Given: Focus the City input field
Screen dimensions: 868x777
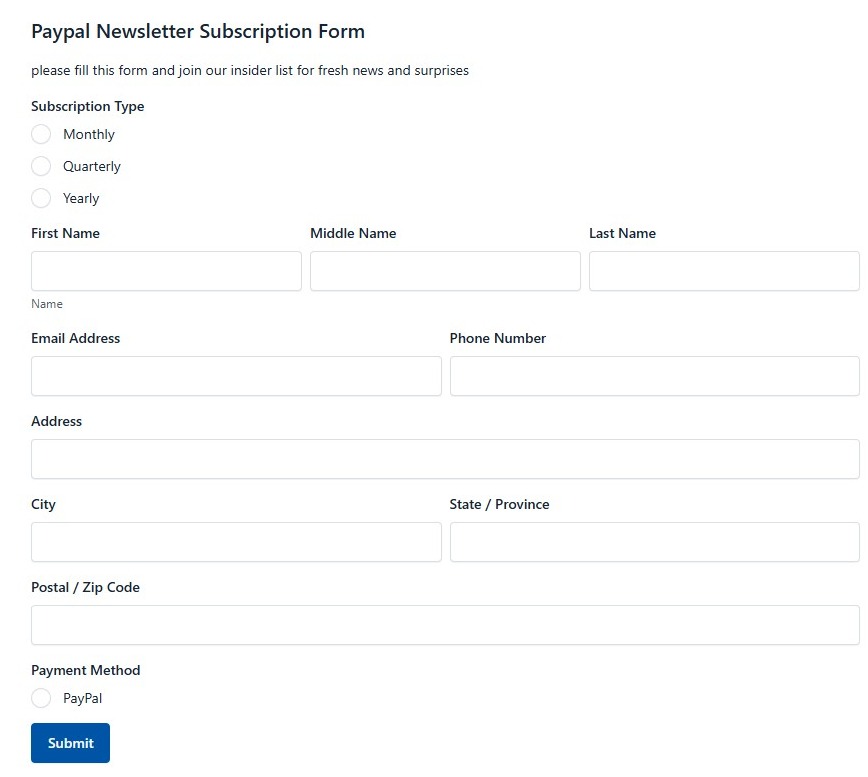Looking at the screenshot, I should tap(236, 542).
